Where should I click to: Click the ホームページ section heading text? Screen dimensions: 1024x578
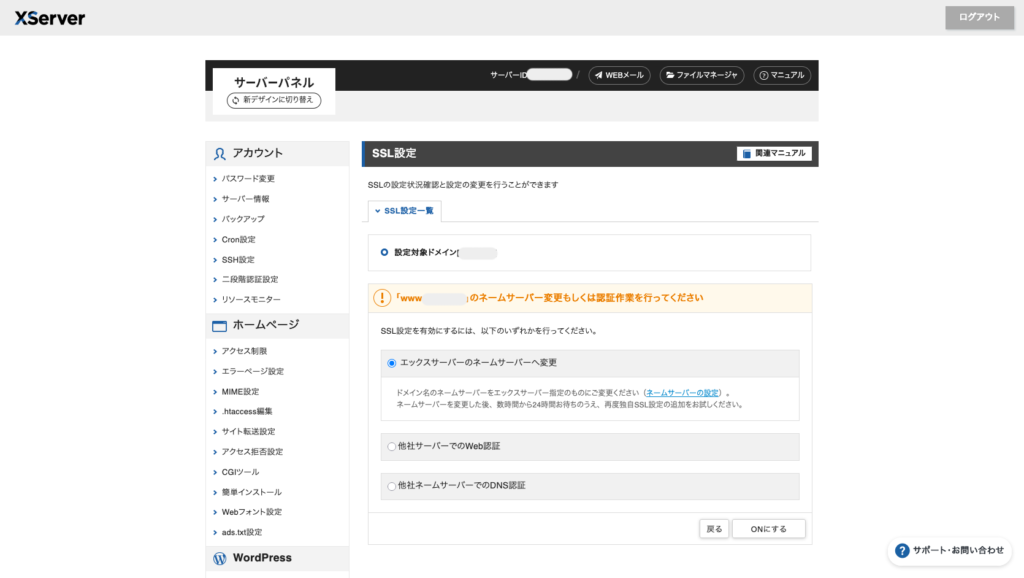266,325
